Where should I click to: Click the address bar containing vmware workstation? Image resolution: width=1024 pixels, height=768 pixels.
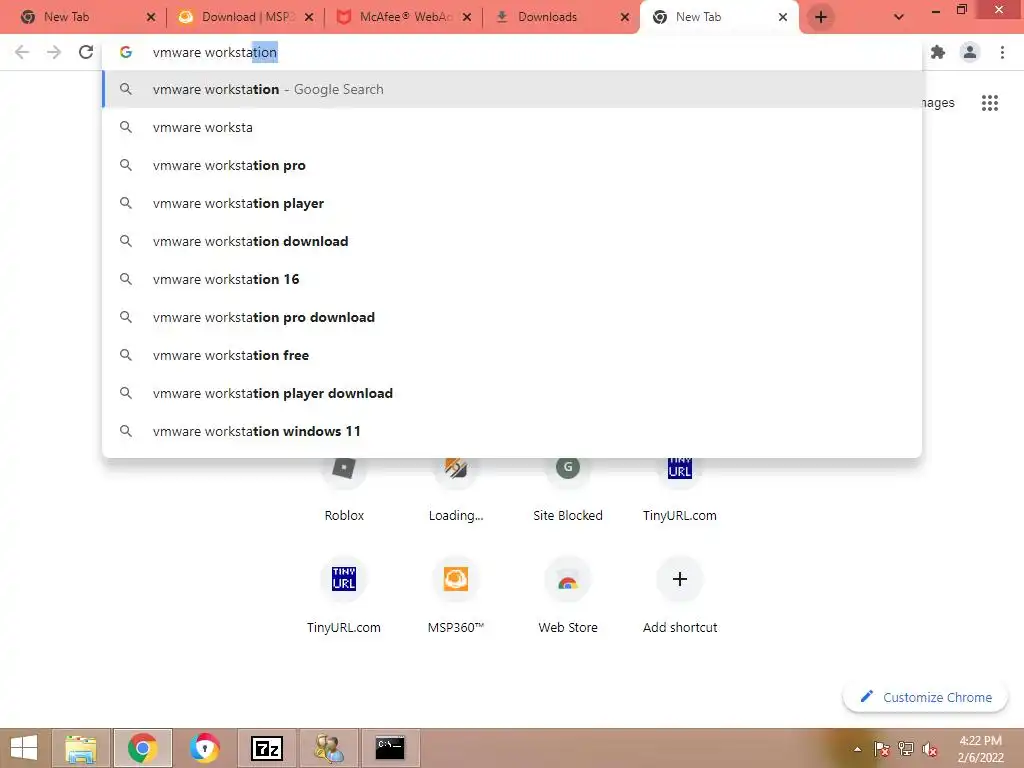click(512, 52)
